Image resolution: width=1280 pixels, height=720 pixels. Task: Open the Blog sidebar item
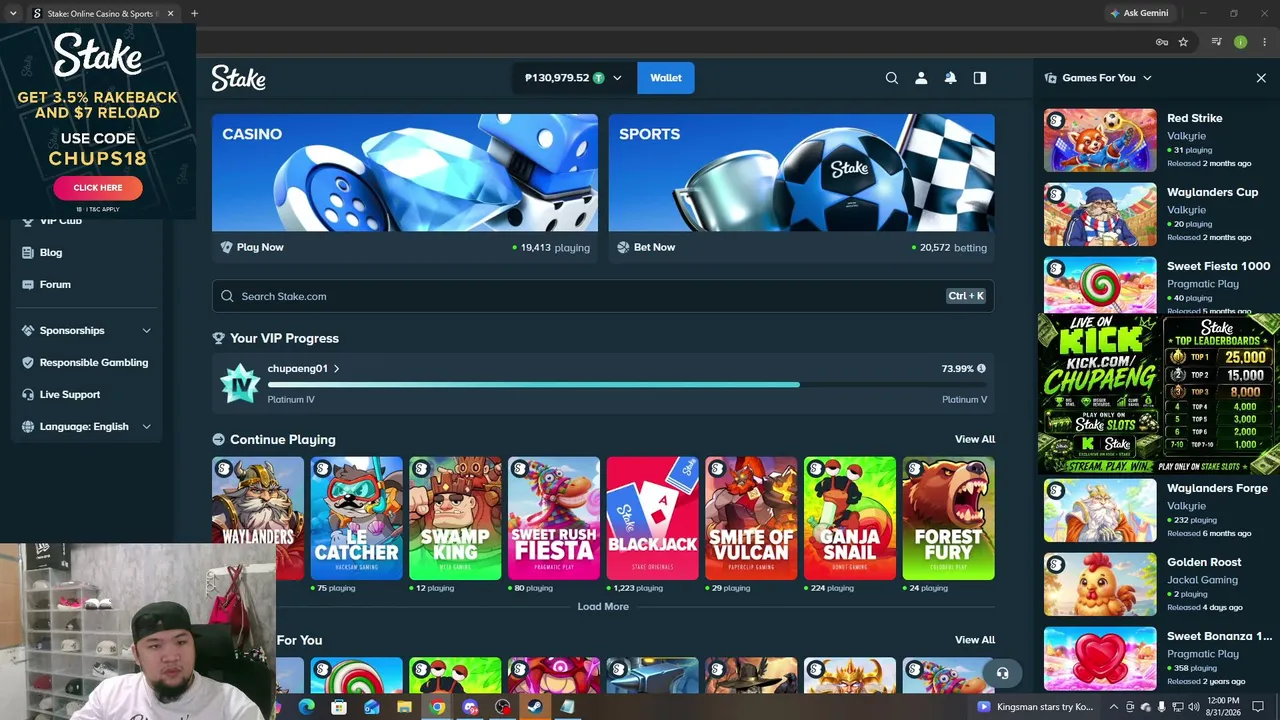pos(51,253)
